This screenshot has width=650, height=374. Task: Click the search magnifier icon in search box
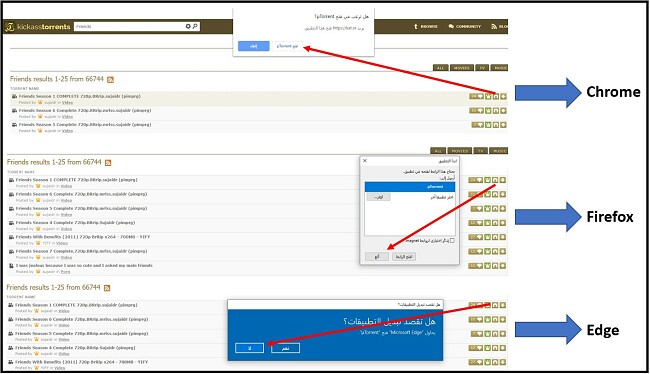click(x=195, y=26)
